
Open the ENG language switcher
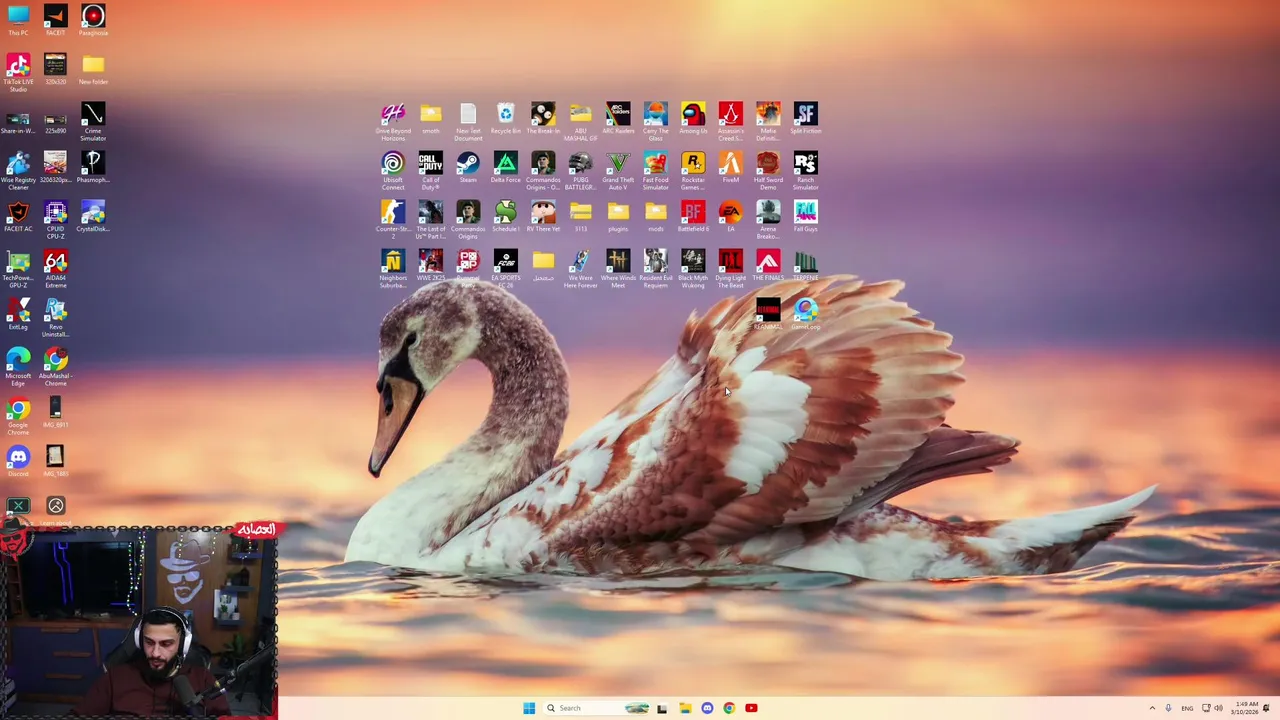[x=1187, y=708]
